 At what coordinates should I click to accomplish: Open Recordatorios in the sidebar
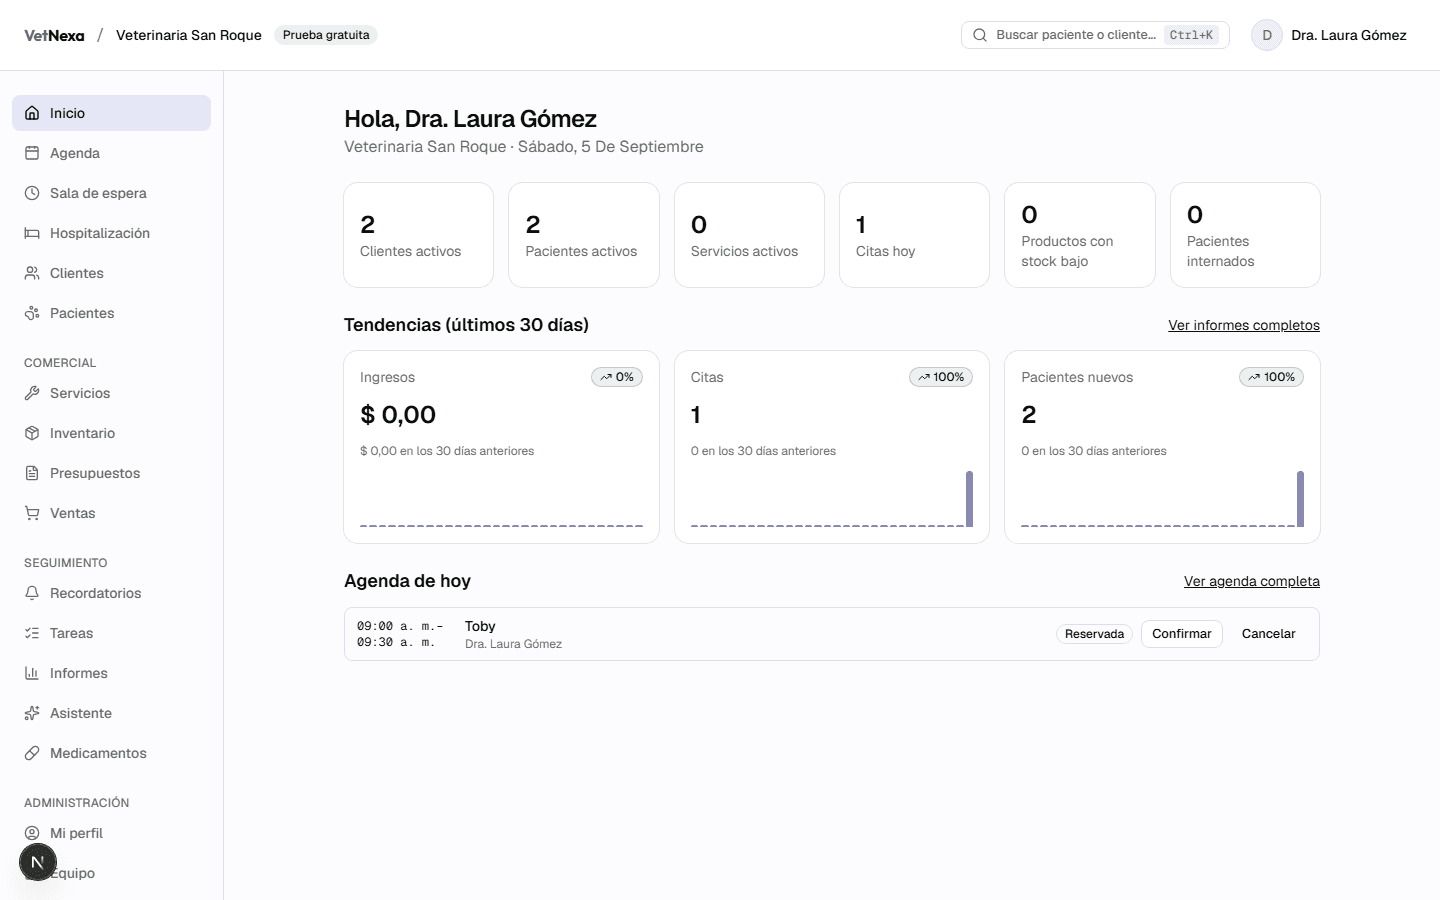[x=111, y=593]
